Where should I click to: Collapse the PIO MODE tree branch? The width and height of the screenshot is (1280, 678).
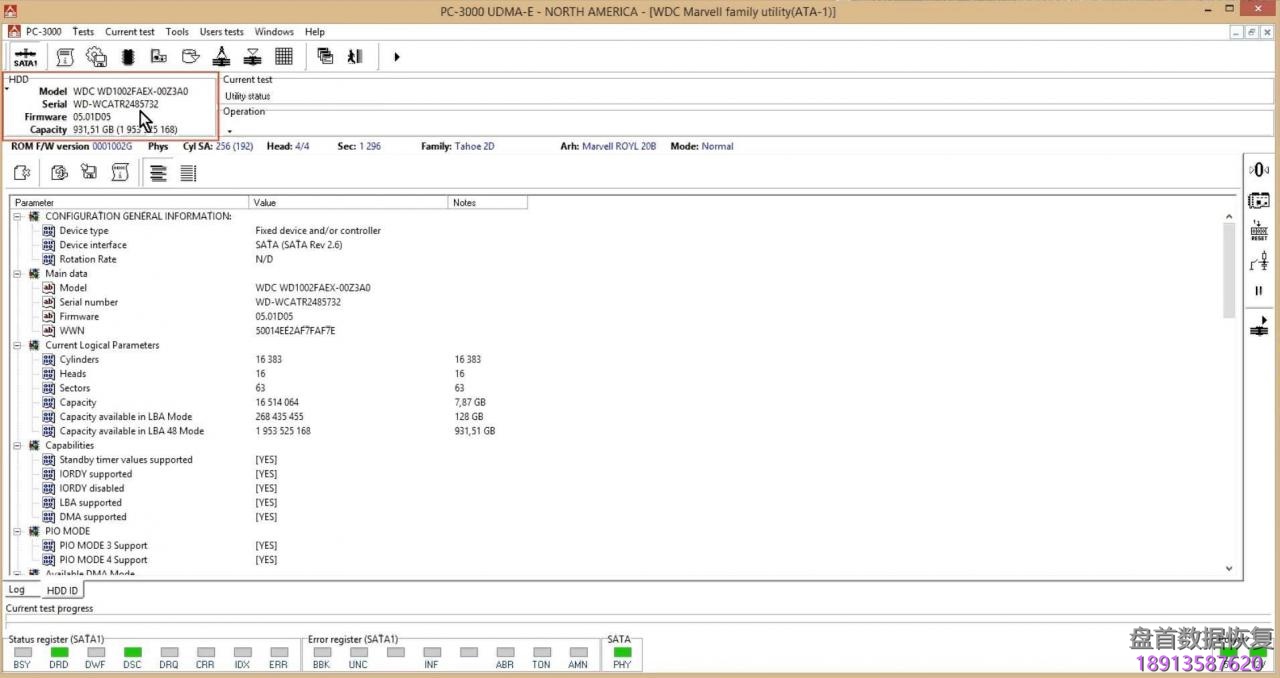tap(17, 531)
